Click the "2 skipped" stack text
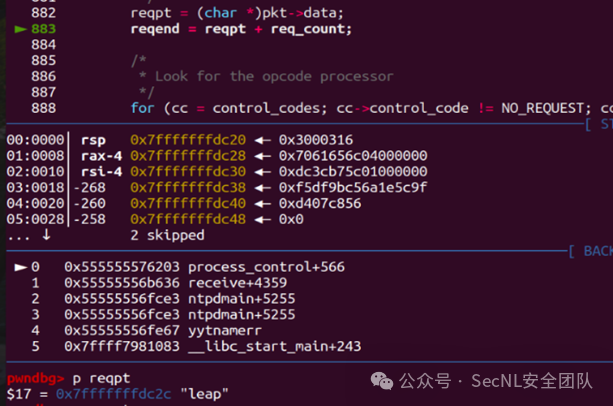Screen dimensions: 613x406 [167, 235]
